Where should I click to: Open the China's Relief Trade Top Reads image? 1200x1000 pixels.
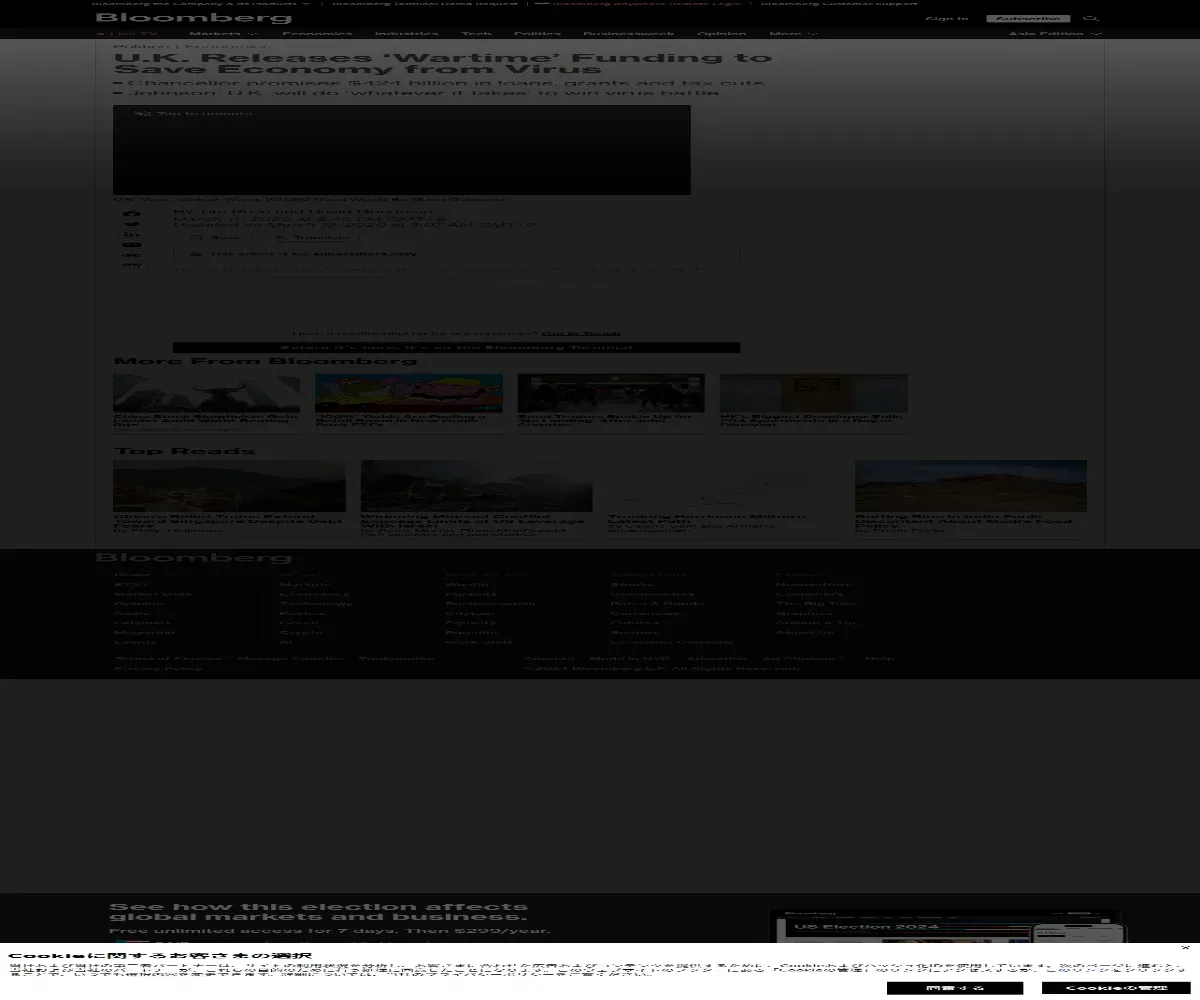tap(229, 486)
